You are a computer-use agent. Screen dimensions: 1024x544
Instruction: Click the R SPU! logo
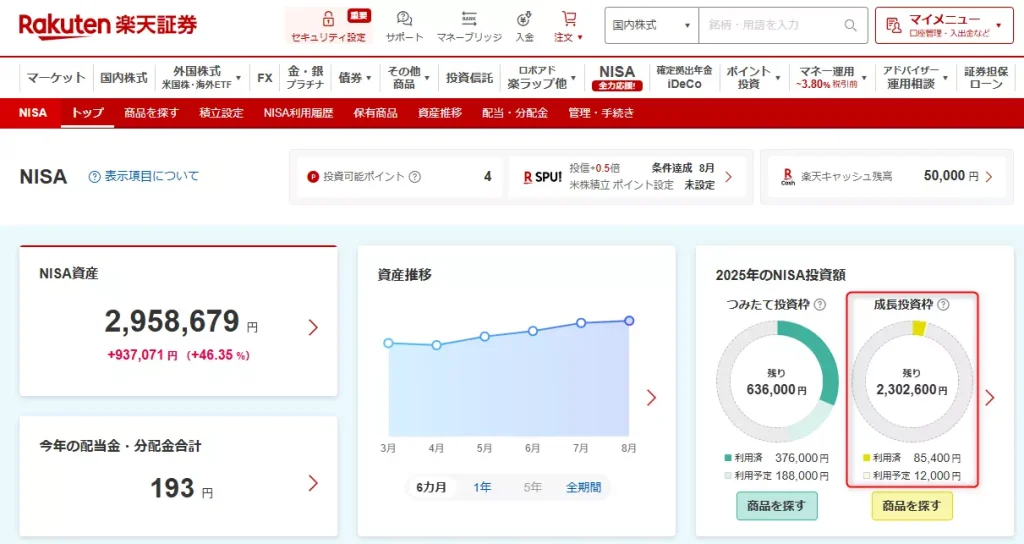coord(543,177)
